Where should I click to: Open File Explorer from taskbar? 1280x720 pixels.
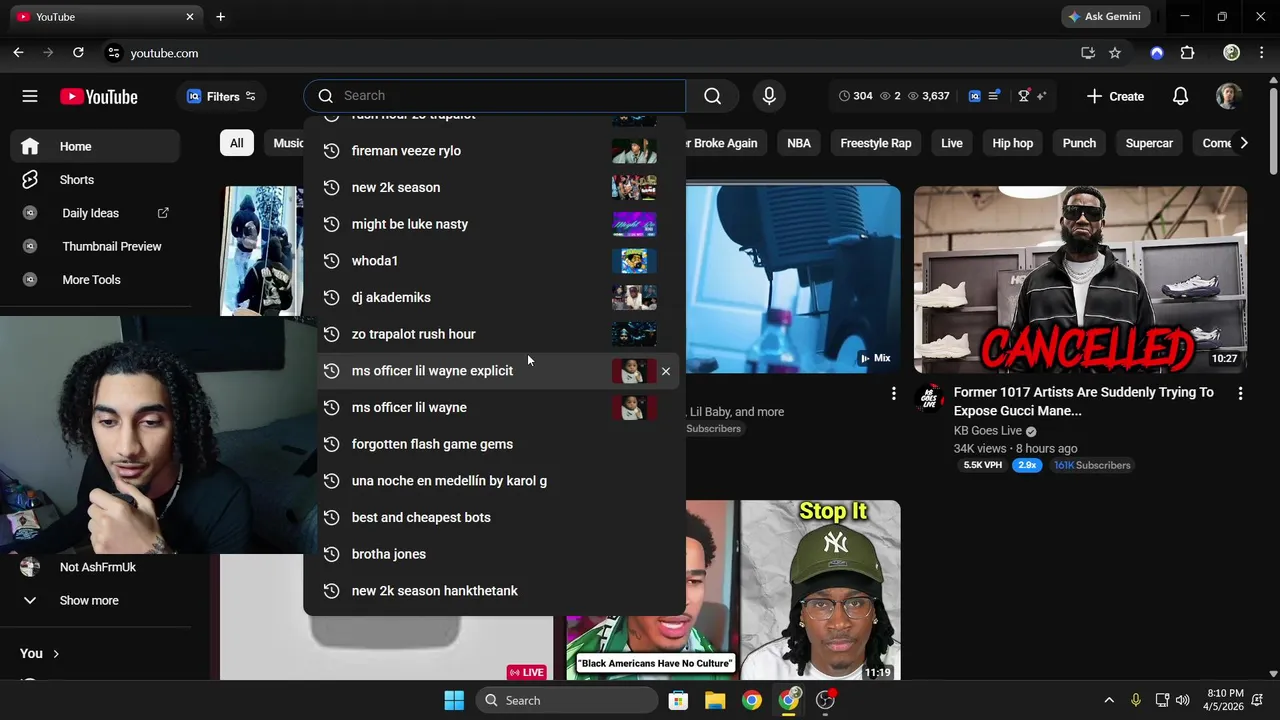click(x=714, y=700)
